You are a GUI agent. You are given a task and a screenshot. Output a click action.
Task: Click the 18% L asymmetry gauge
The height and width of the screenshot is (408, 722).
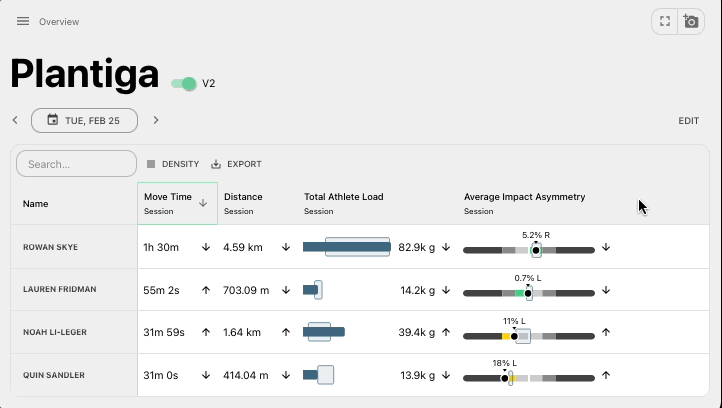click(x=529, y=378)
